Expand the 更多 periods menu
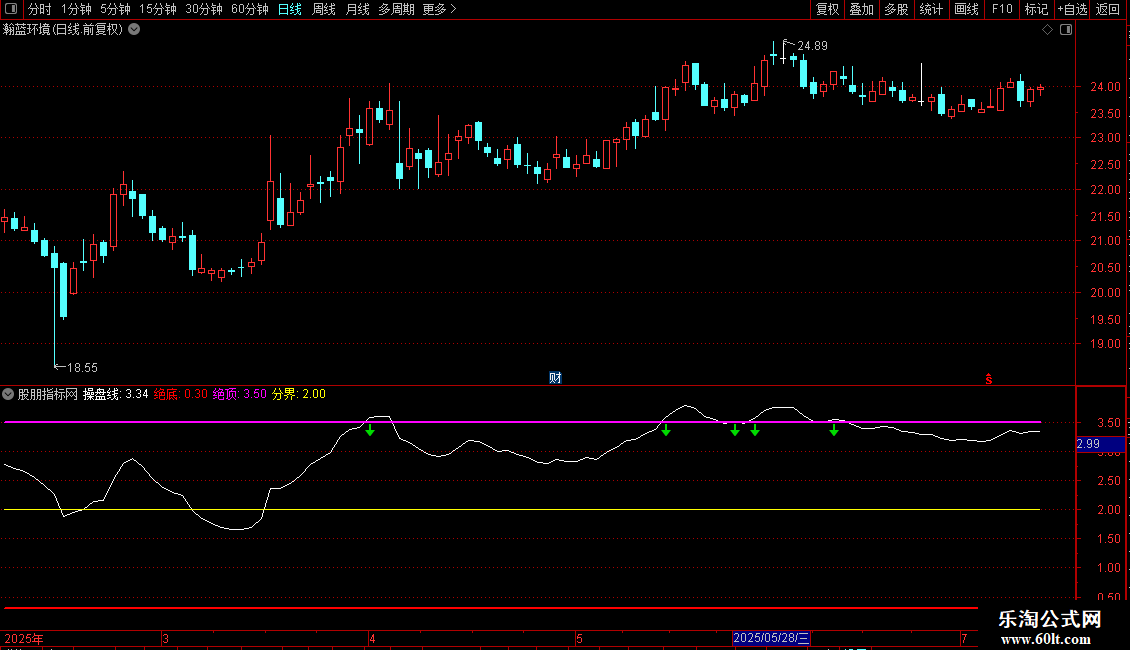Screen dimensions: 1130x650 click(440, 9)
